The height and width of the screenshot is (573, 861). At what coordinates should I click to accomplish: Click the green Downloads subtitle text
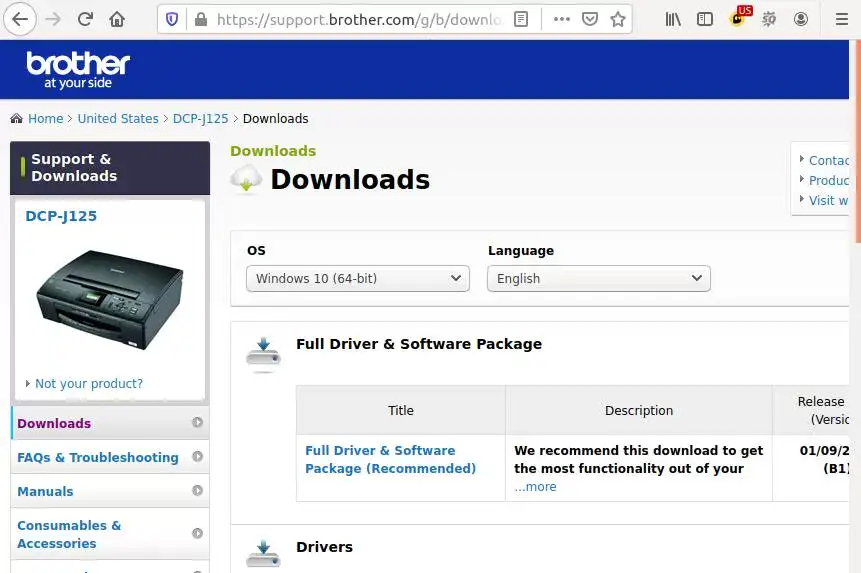point(273,151)
